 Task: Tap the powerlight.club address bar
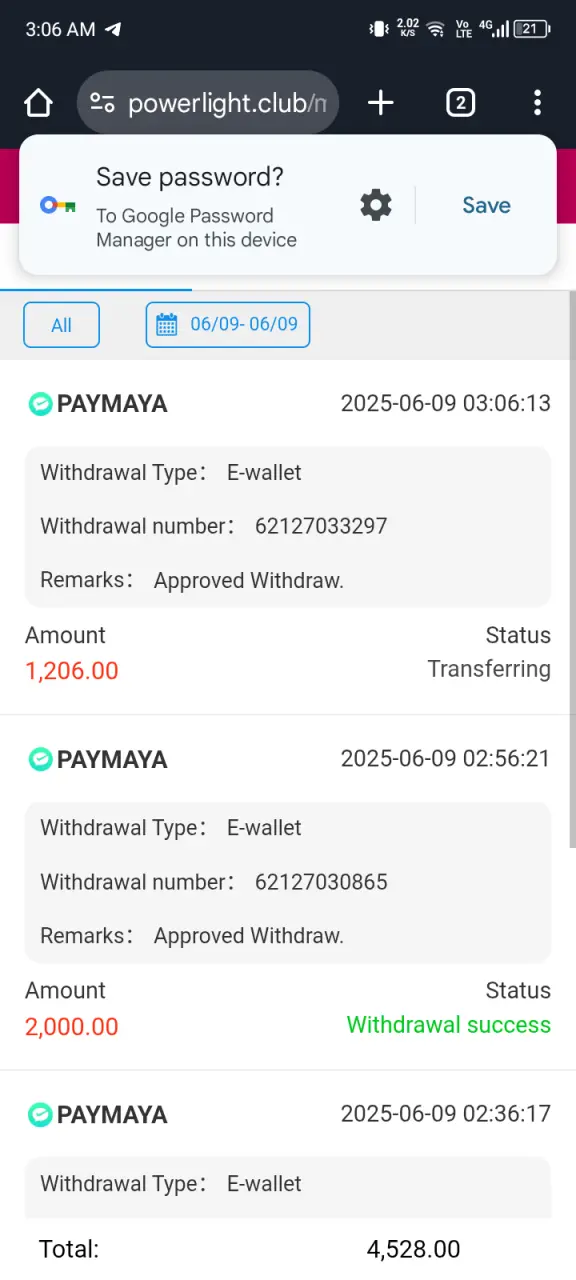pyautogui.click(x=208, y=103)
